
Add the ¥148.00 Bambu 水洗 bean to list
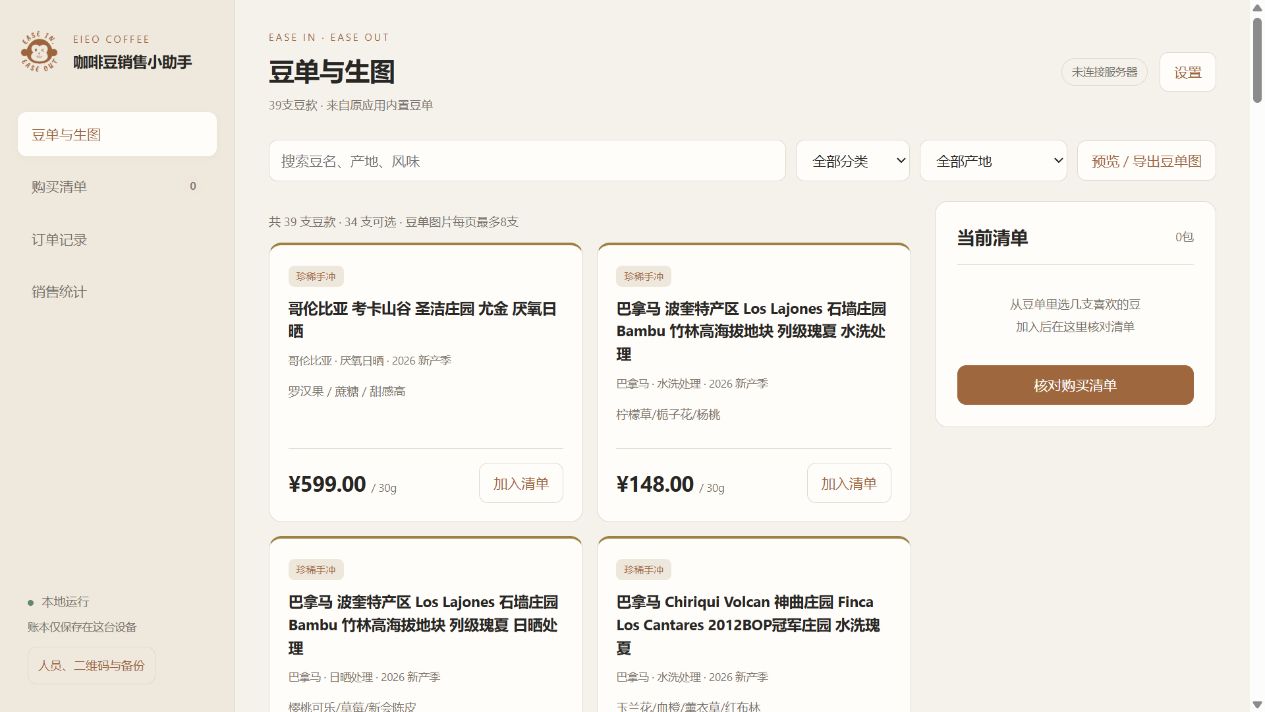[x=849, y=483]
